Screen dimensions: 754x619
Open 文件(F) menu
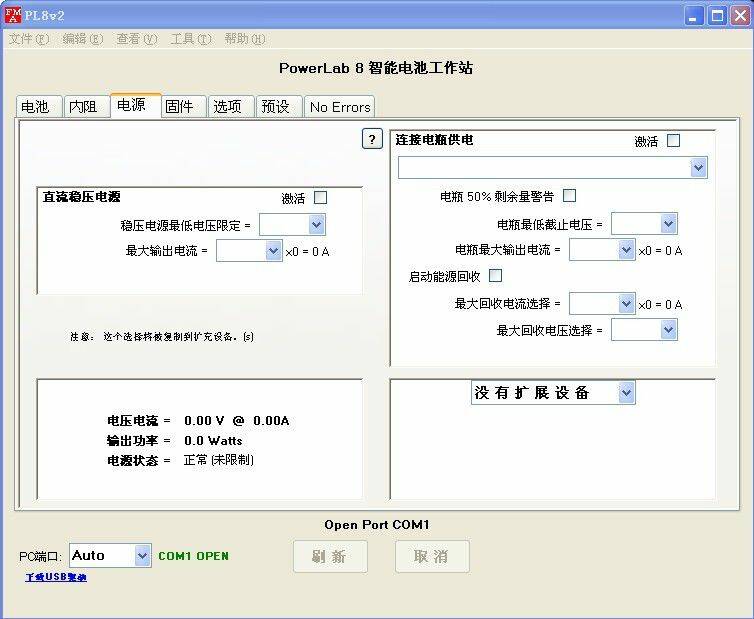29,39
